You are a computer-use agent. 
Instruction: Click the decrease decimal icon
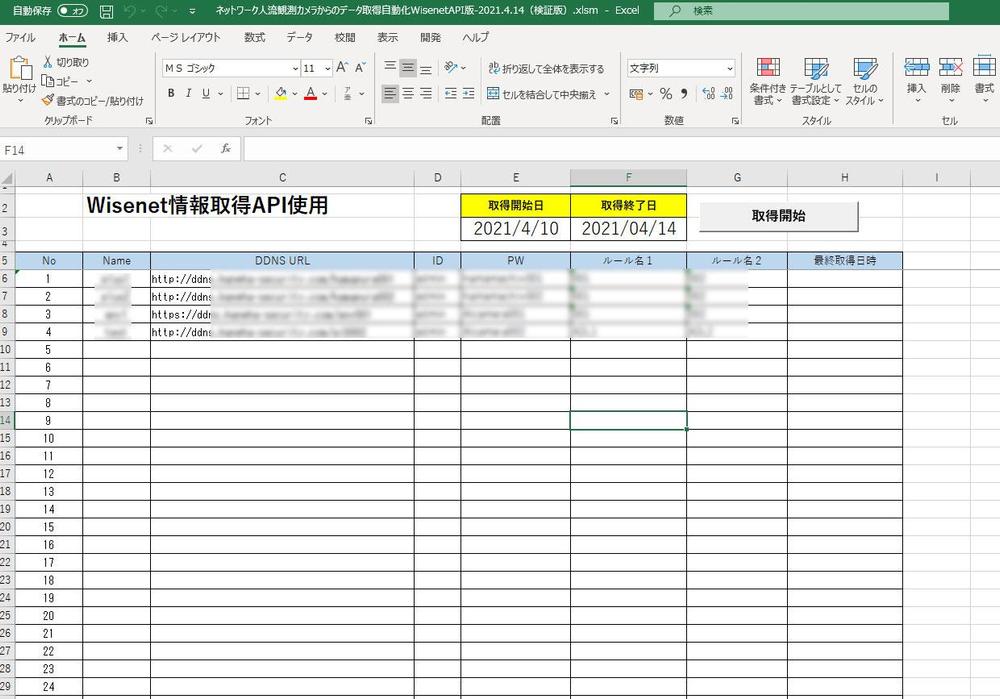click(x=727, y=94)
